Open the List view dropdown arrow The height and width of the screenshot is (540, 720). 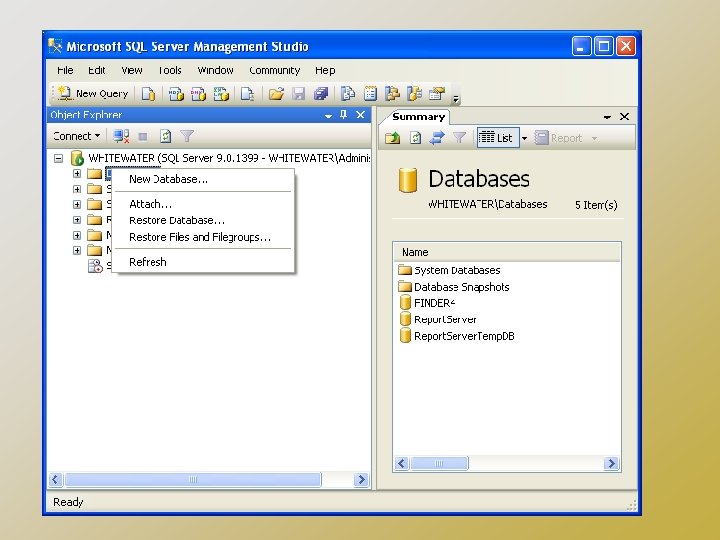point(524,138)
